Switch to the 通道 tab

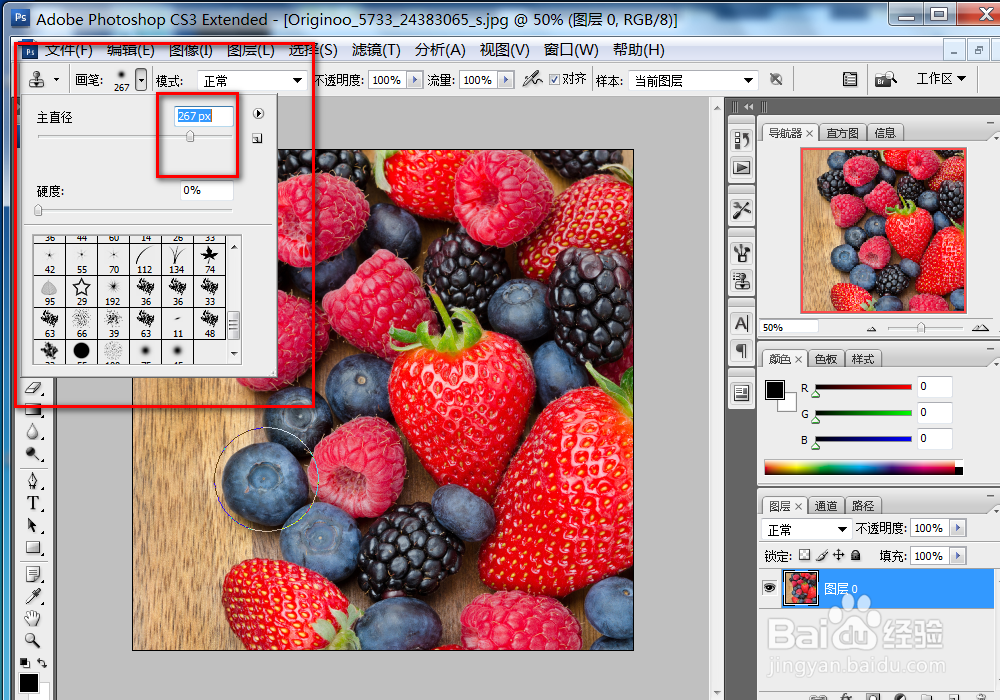[826, 506]
